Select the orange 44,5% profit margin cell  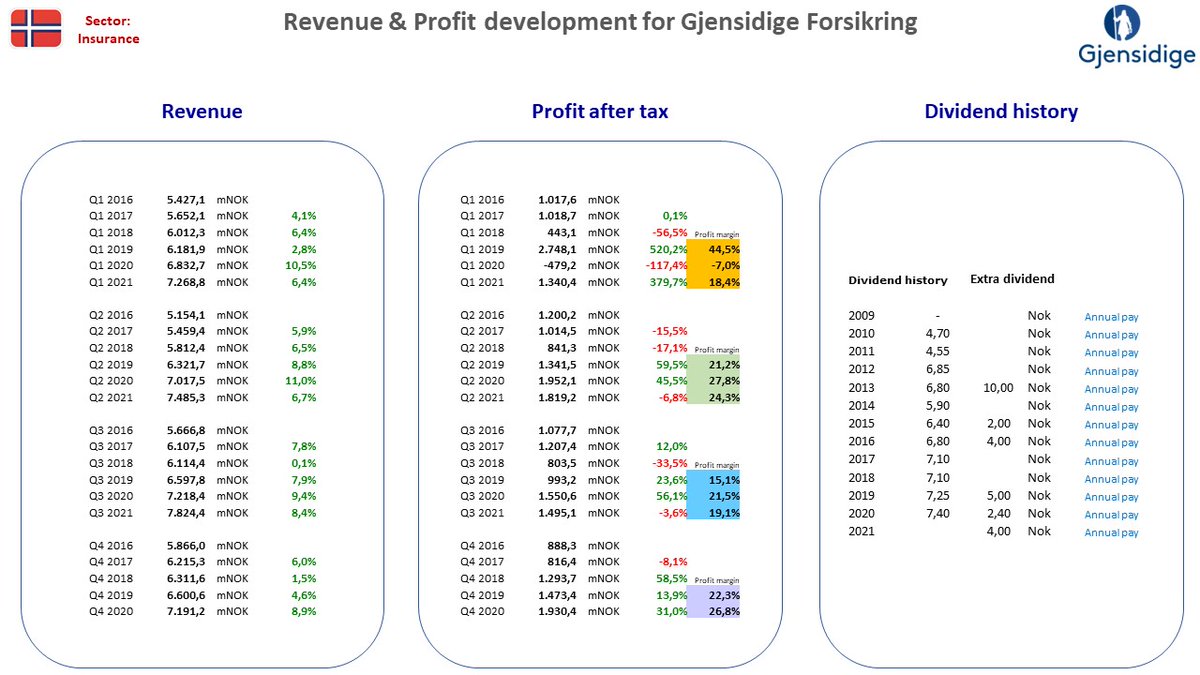pos(714,249)
